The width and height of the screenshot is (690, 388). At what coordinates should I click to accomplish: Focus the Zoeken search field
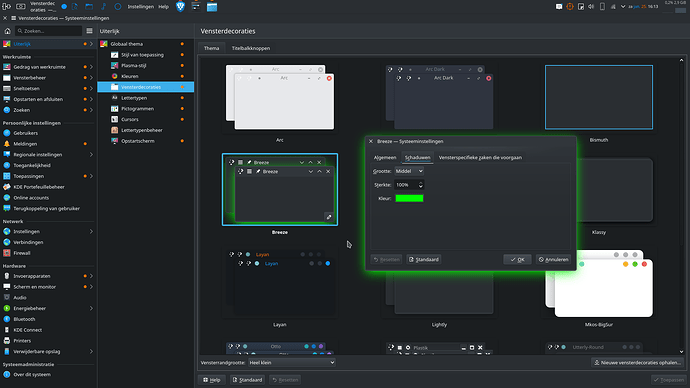tap(48, 31)
